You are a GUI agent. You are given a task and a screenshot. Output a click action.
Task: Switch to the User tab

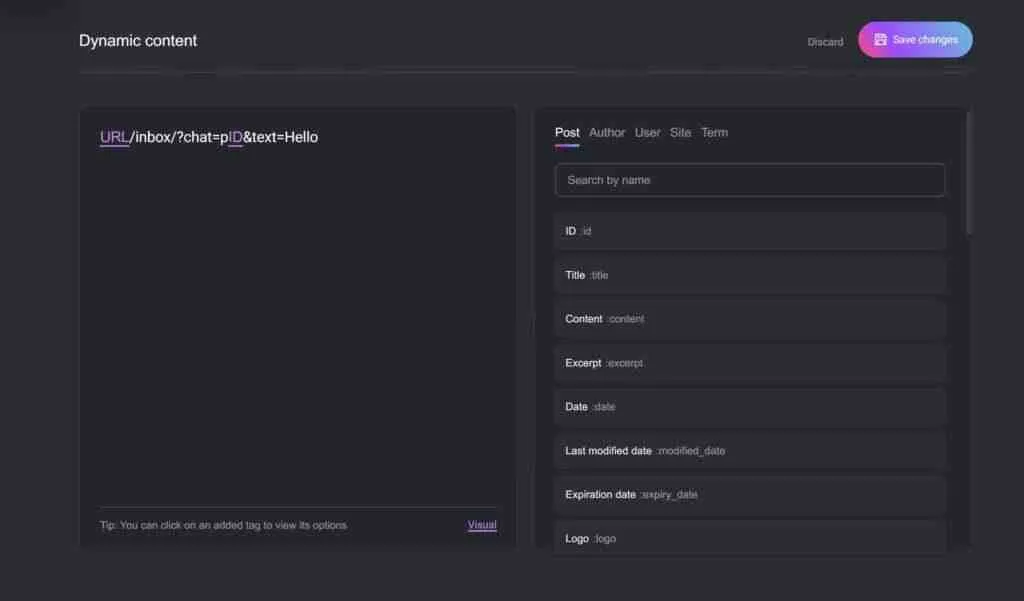pos(647,132)
